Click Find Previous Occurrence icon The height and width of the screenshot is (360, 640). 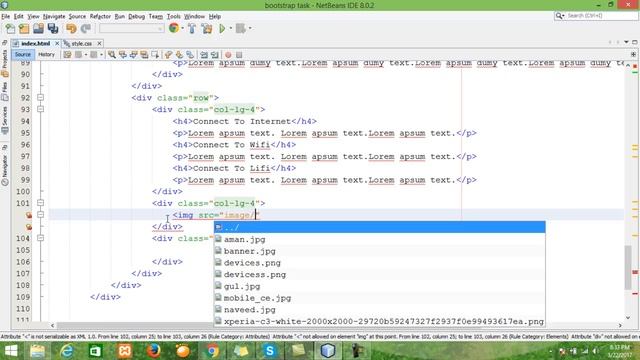click(122, 55)
